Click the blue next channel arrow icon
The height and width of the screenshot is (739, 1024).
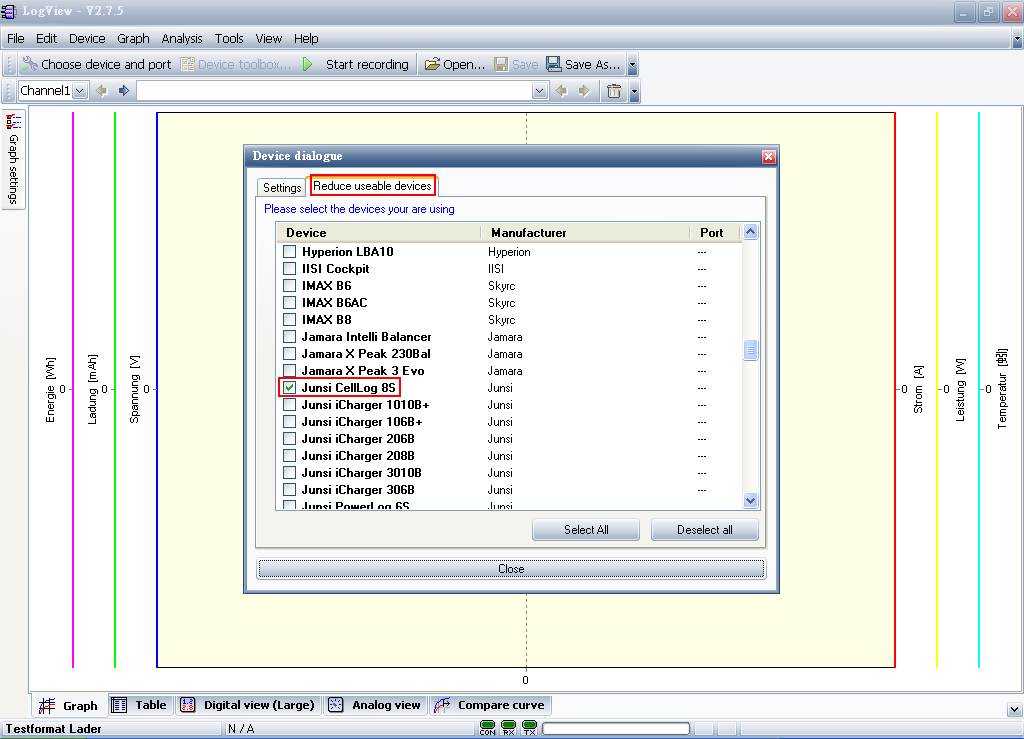coord(124,91)
